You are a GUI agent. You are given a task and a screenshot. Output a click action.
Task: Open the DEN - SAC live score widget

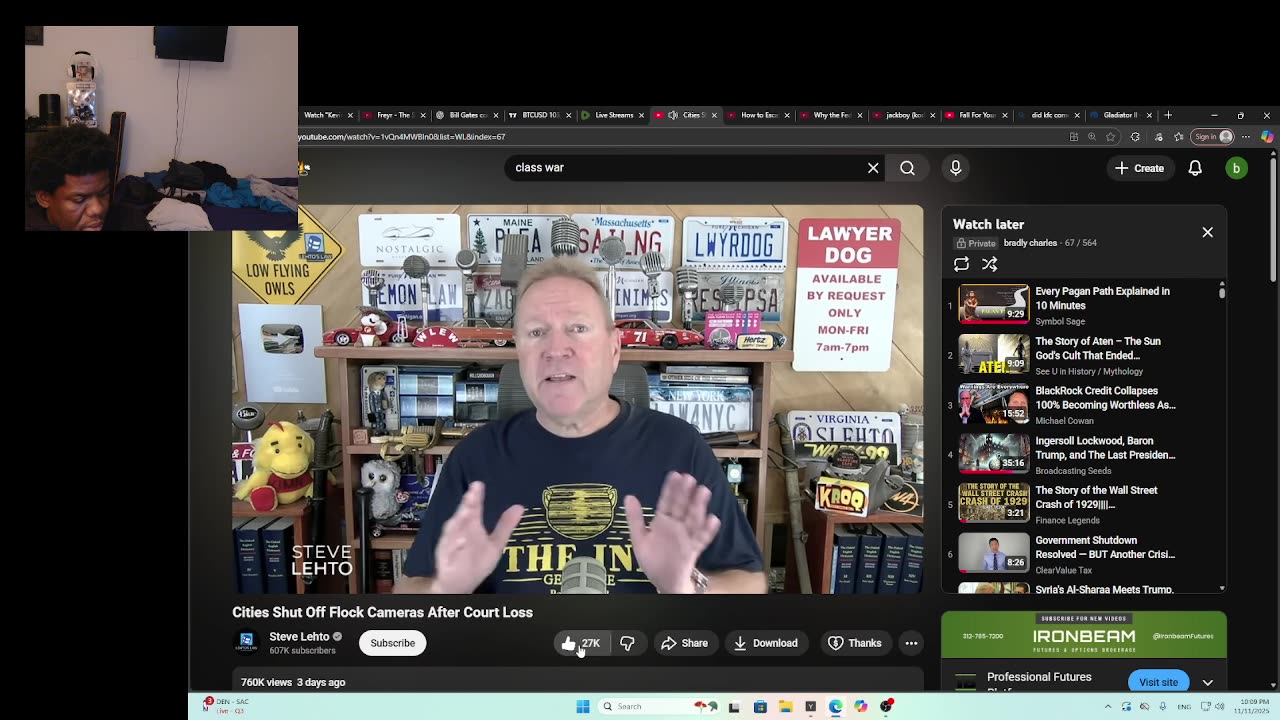coord(226,705)
